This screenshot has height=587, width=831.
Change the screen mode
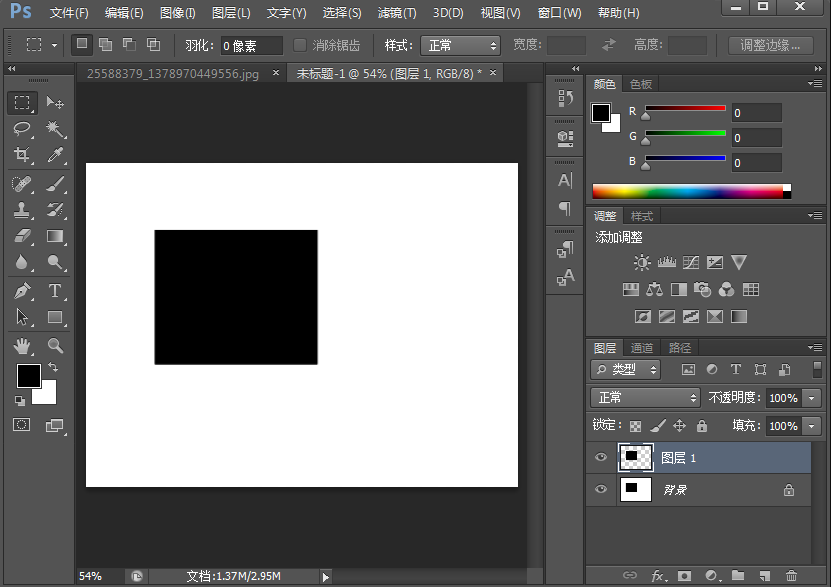pos(55,425)
